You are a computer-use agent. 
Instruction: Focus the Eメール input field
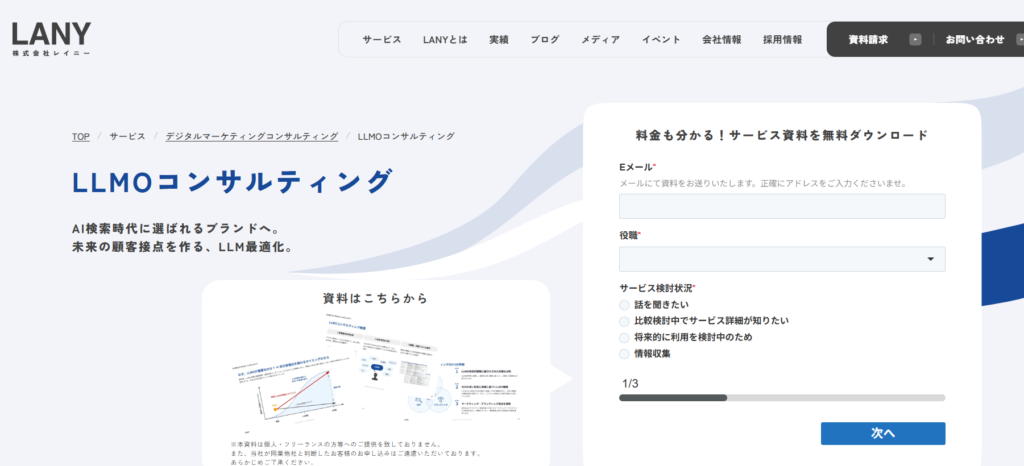[x=781, y=206]
